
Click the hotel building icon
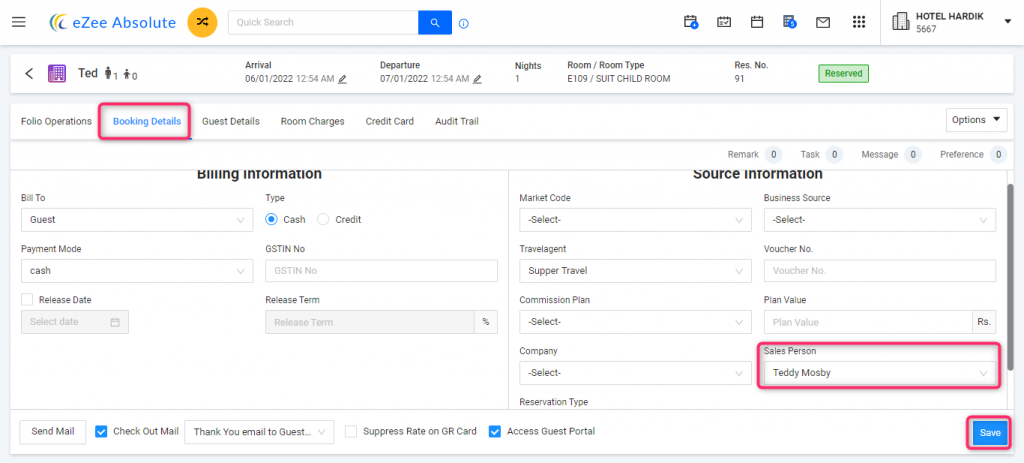tap(901, 22)
